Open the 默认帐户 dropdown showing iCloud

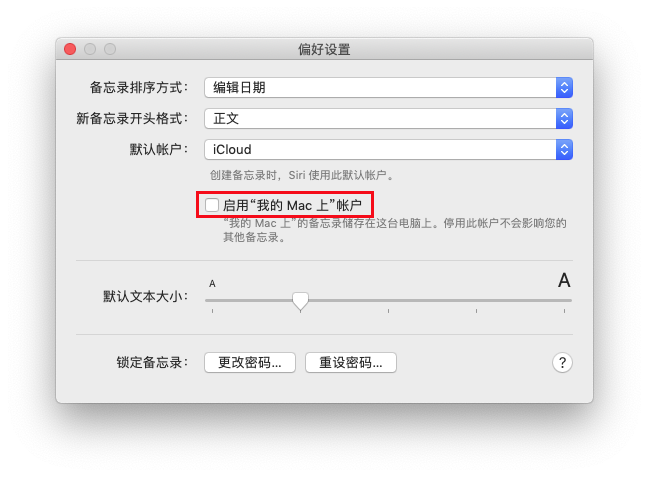[x=388, y=149]
